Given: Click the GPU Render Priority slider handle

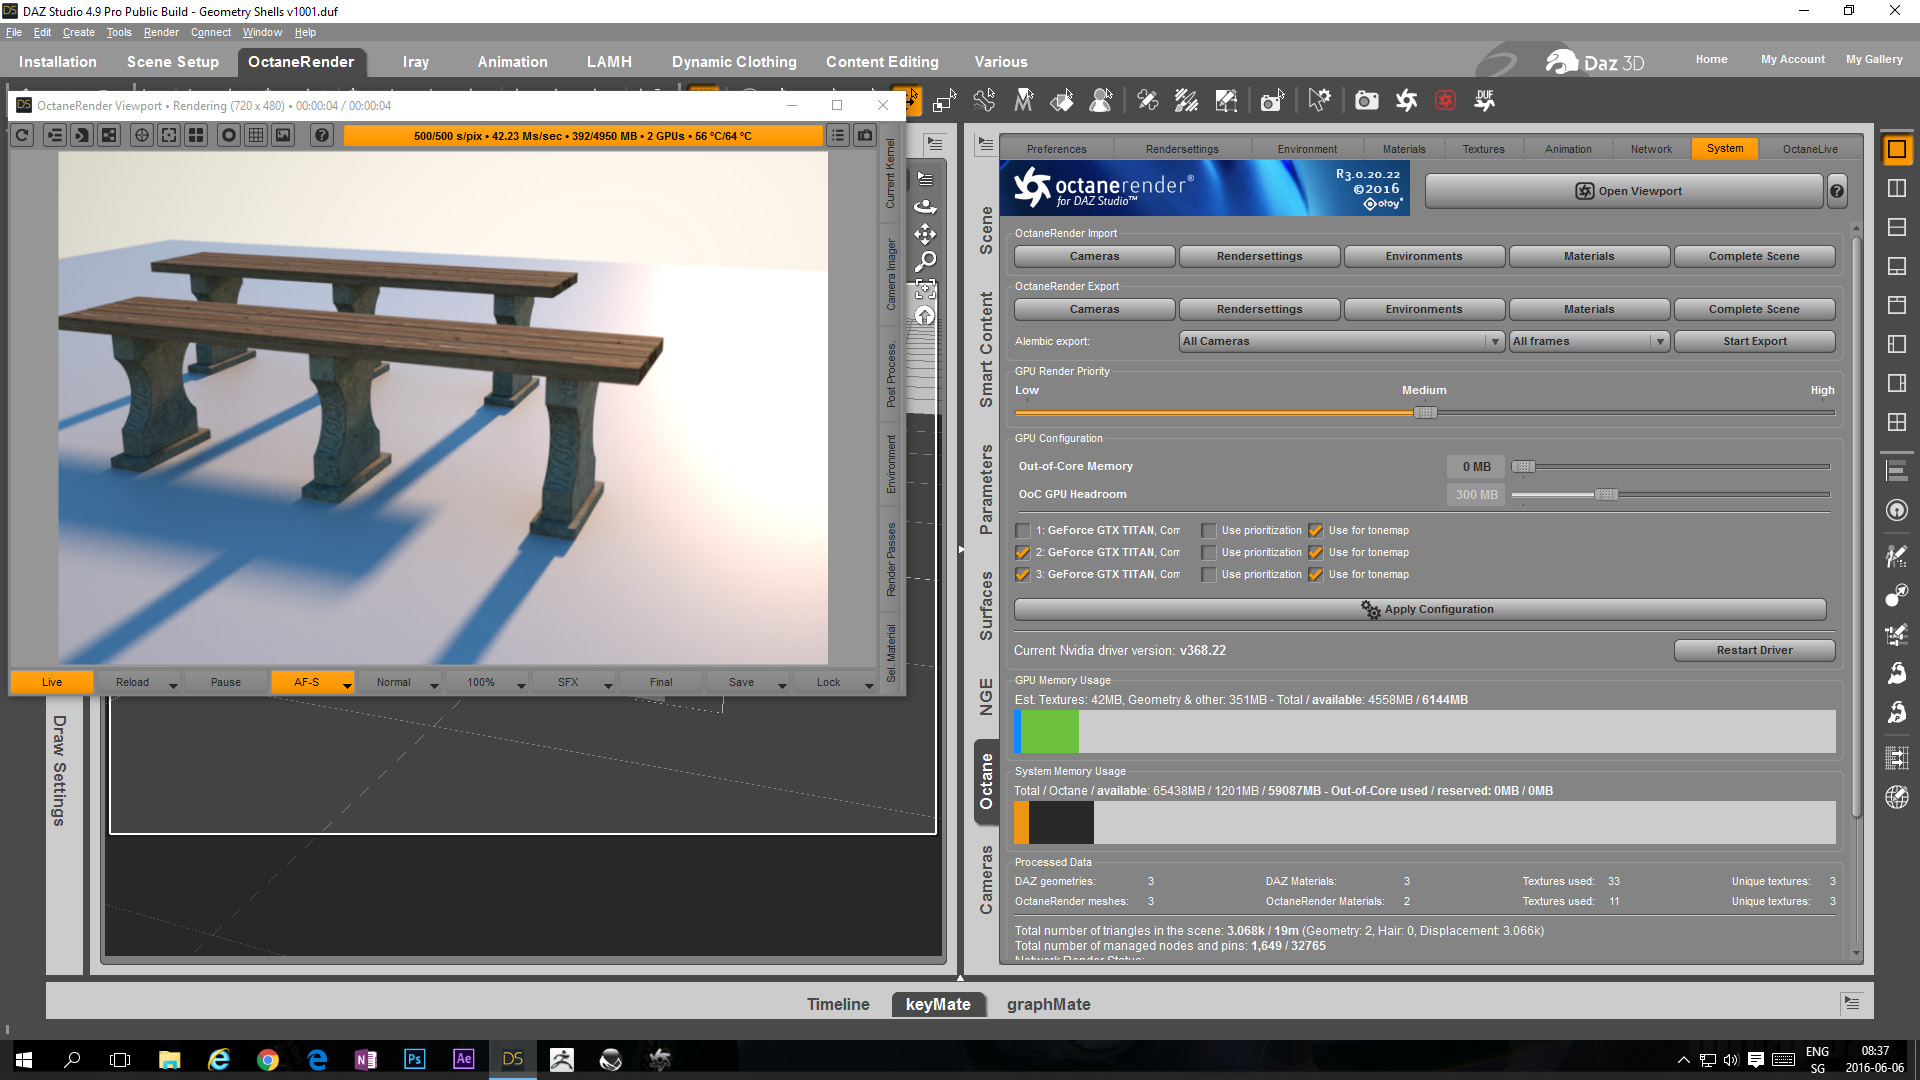Looking at the screenshot, I should click(1426, 412).
